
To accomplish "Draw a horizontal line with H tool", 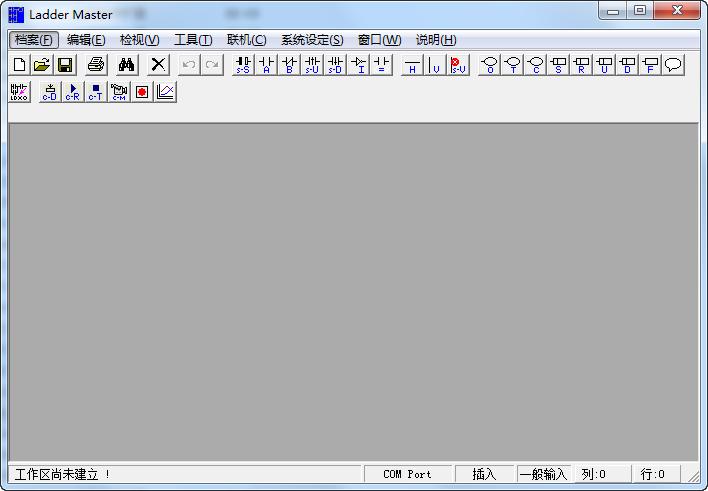I will [412, 65].
